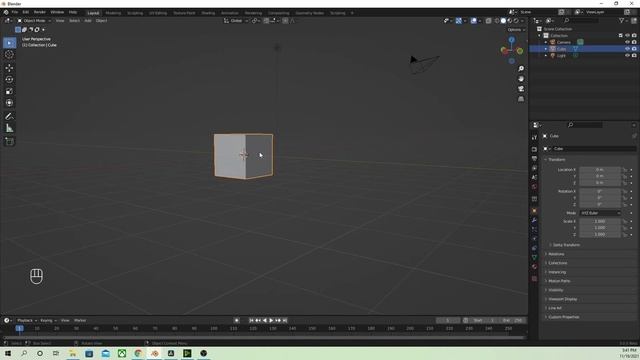Open the Object Data green triangle tab
Viewport: 640px width, 360px height.
(x=534, y=257)
